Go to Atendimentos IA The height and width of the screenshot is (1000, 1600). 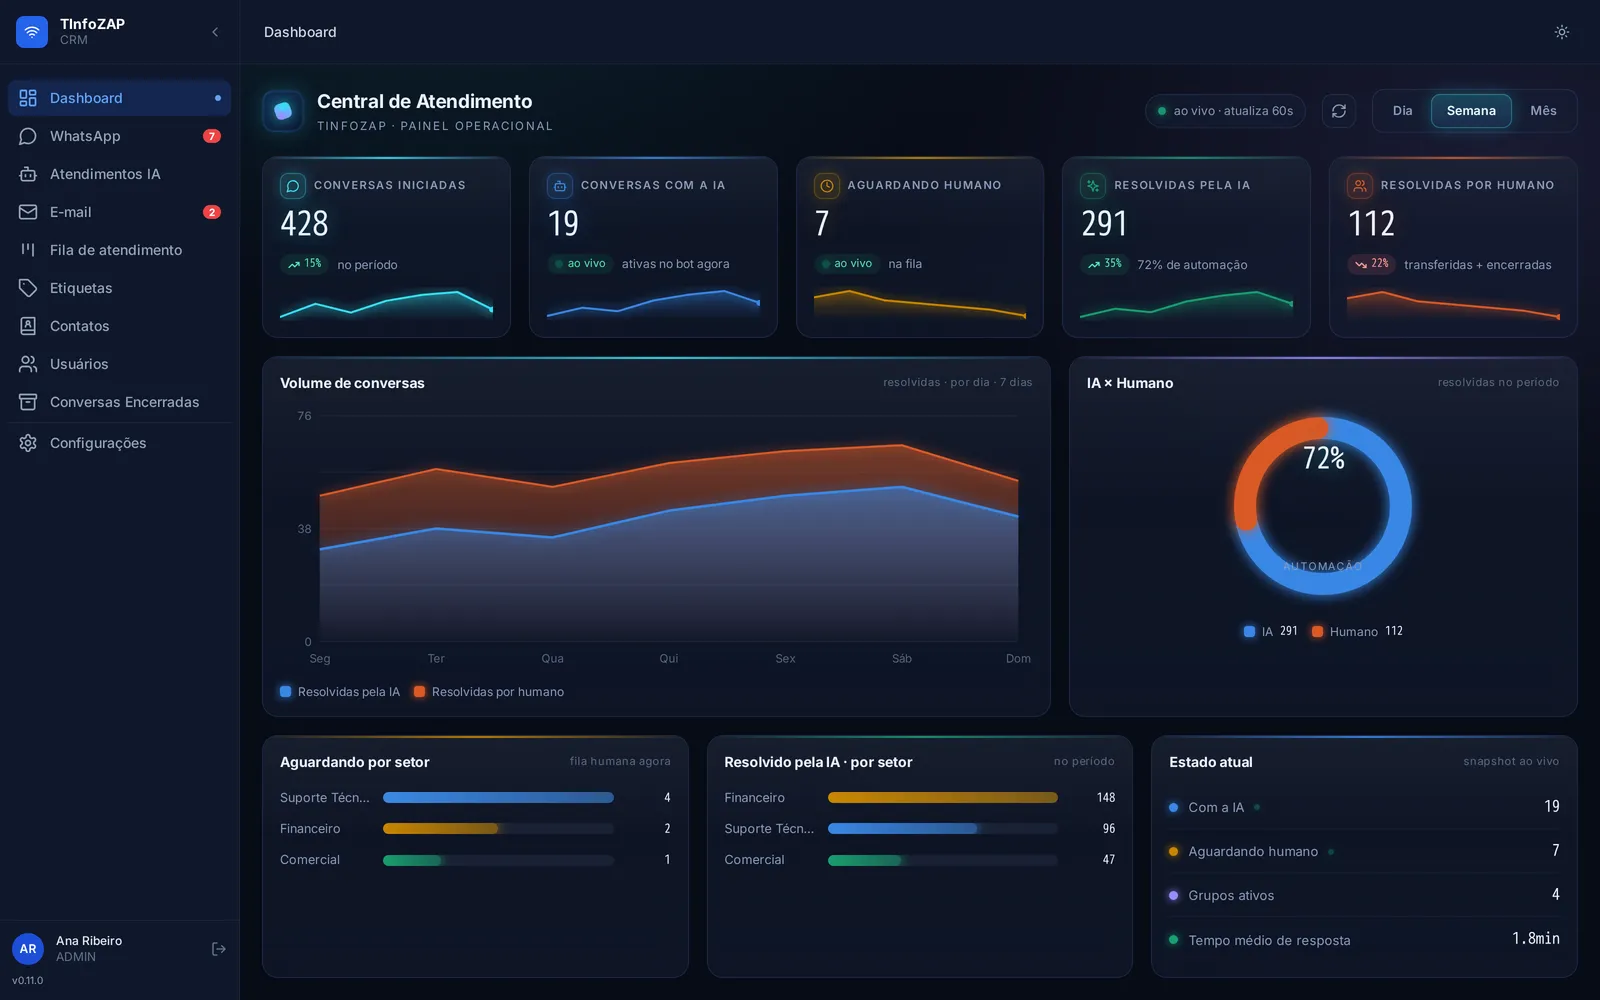coord(119,174)
